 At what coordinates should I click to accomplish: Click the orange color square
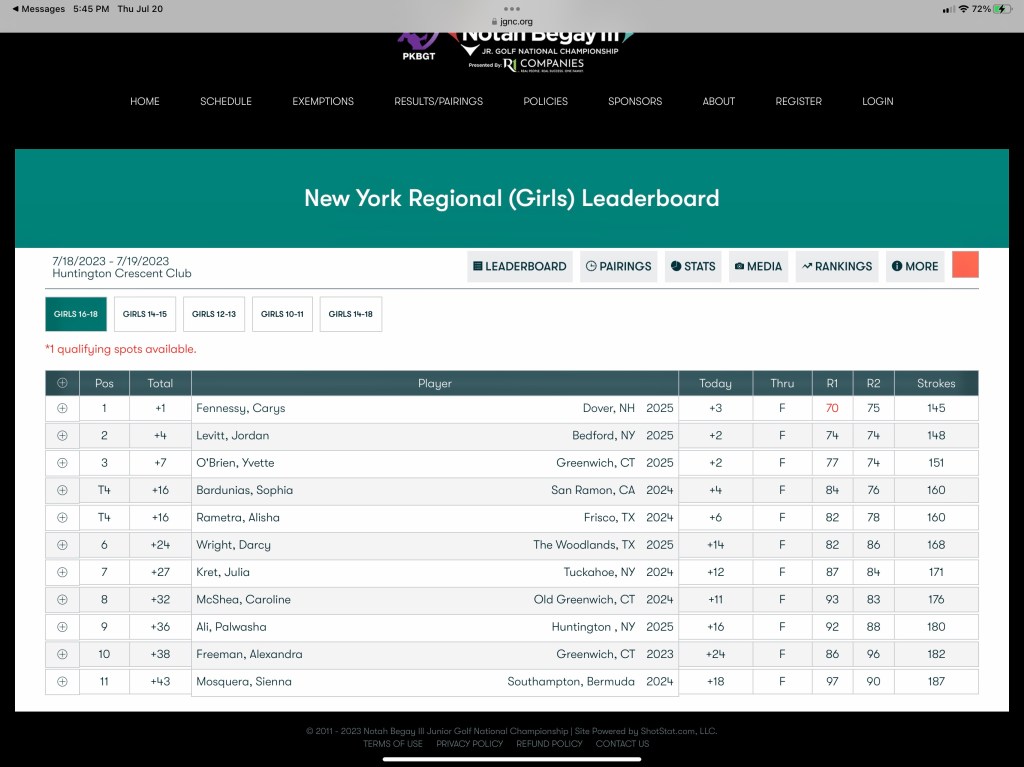point(965,265)
